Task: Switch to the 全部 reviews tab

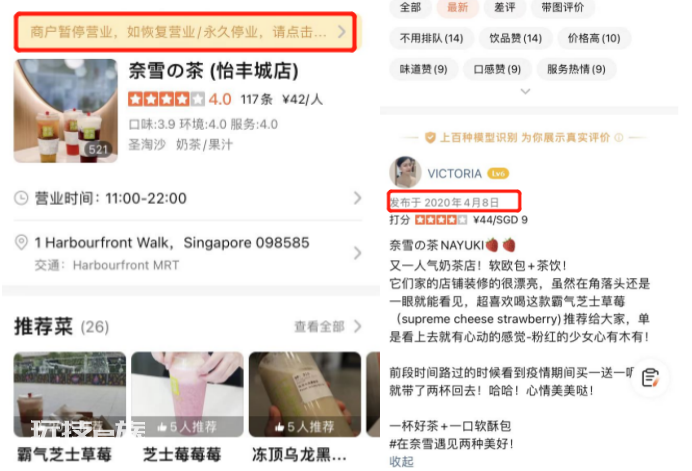Action: click(x=410, y=8)
